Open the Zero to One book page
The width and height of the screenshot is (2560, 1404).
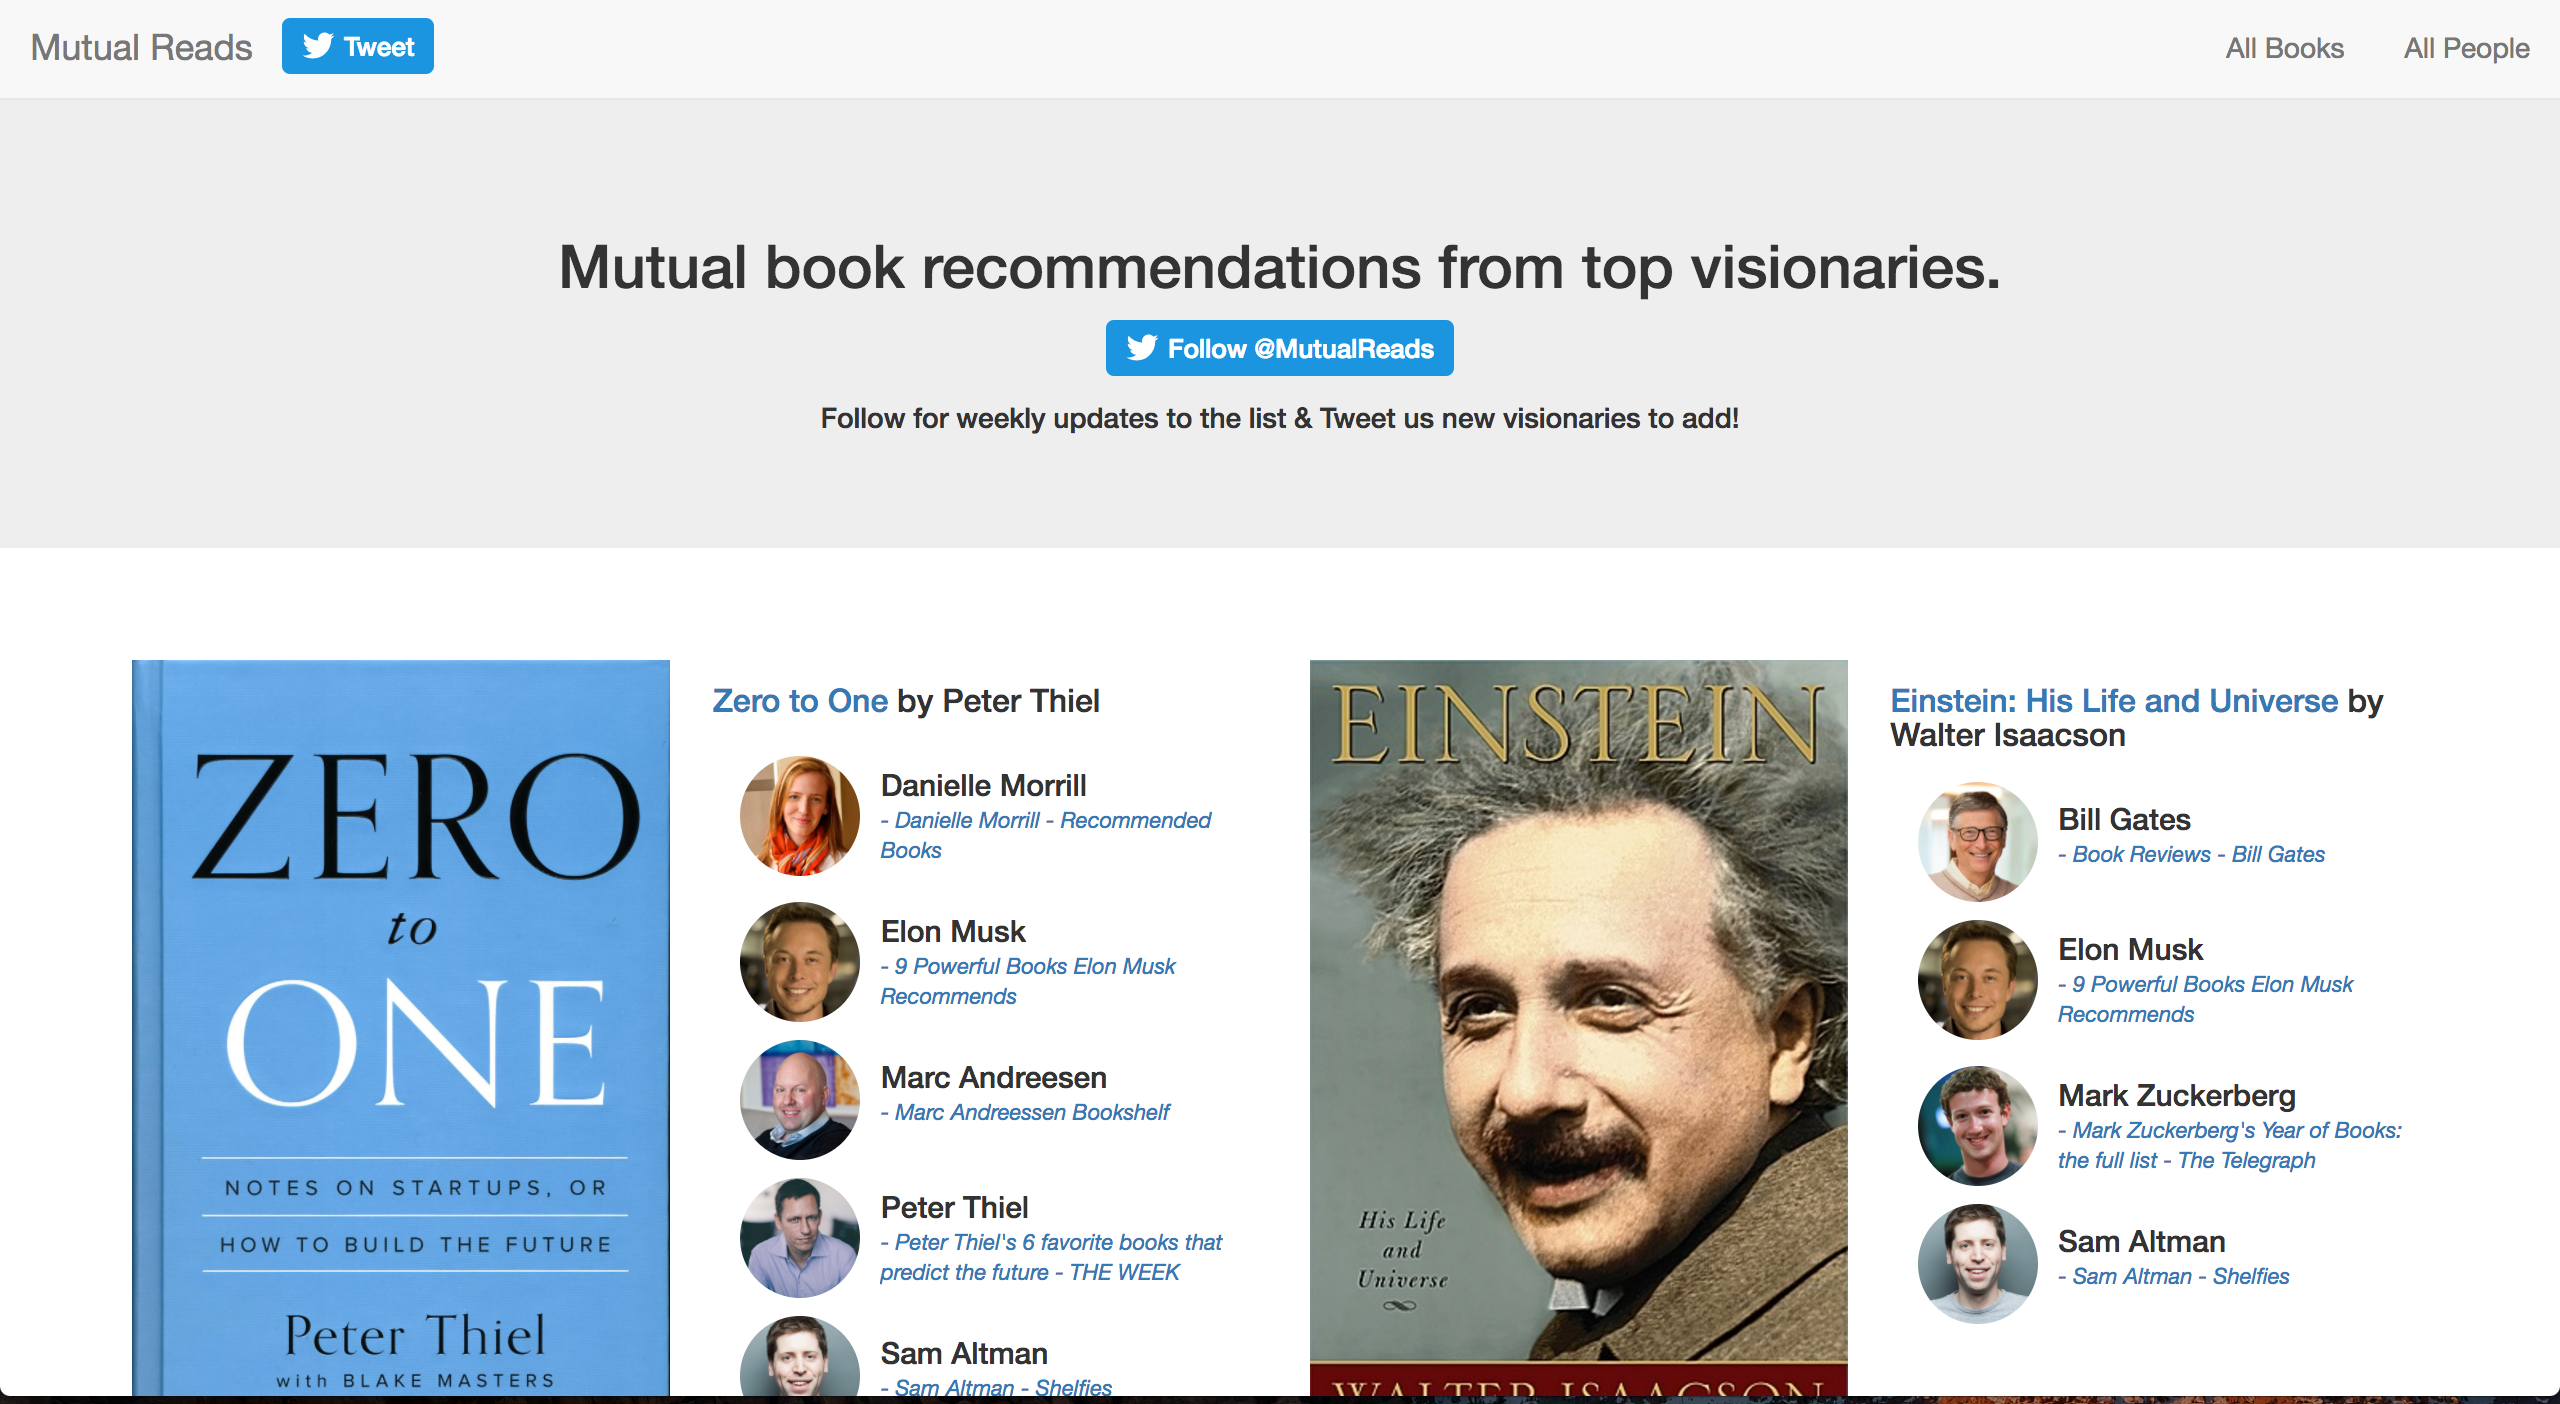[x=799, y=701]
